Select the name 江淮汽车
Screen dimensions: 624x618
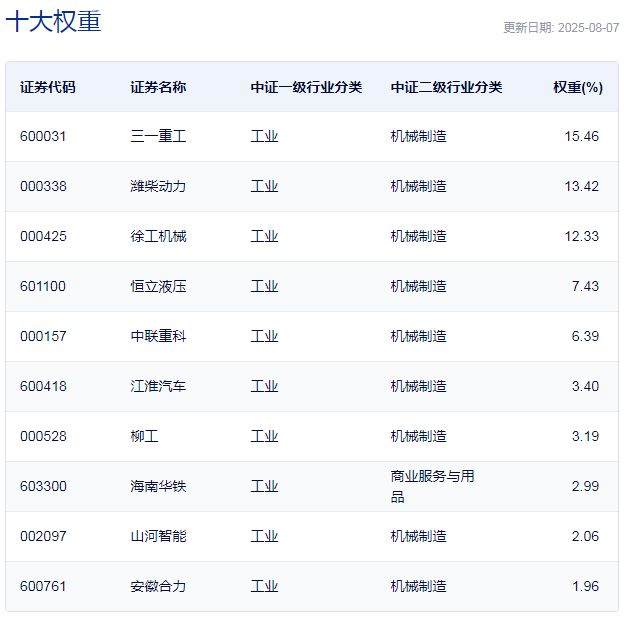click(158, 386)
